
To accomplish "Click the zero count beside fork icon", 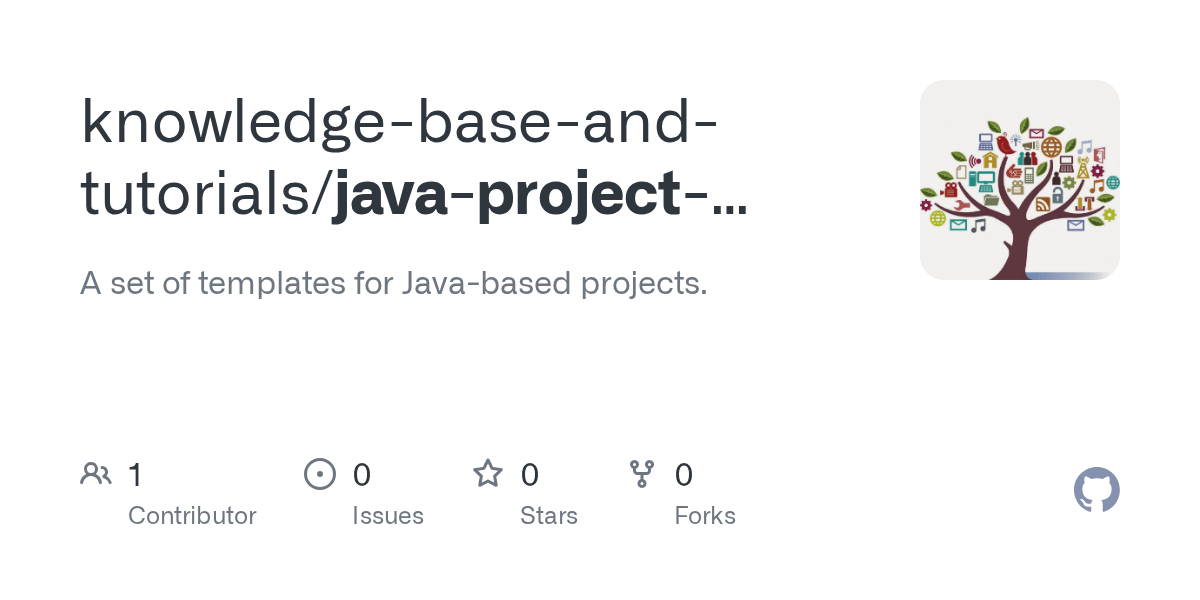I will (684, 475).
